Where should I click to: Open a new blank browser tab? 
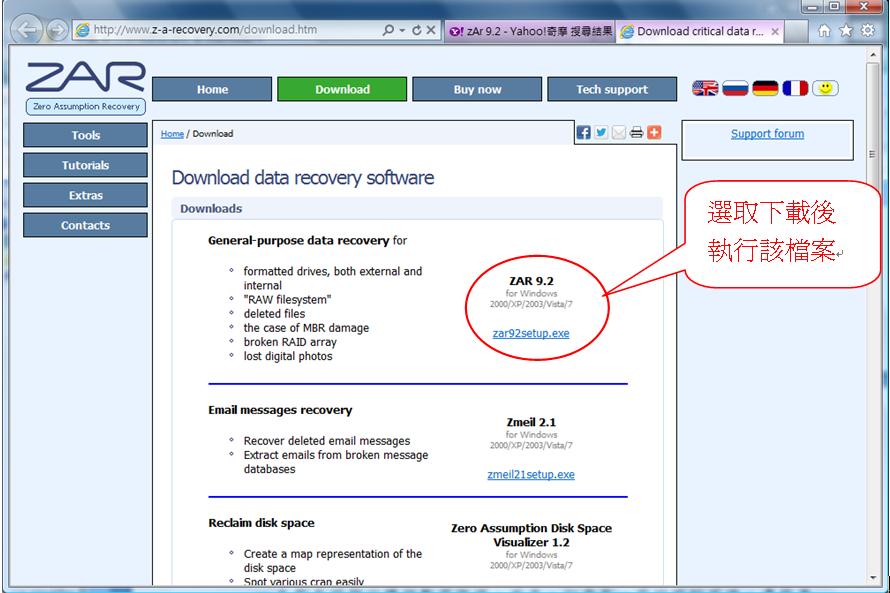(796, 32)
